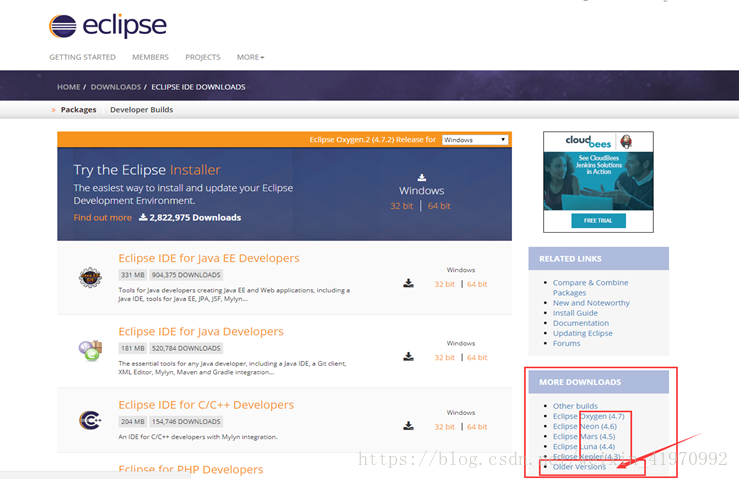Screen dimensions: 739x479
Task: Download Java Developers 64 bit
Action: pyautogui.click(x=477, y=357)
